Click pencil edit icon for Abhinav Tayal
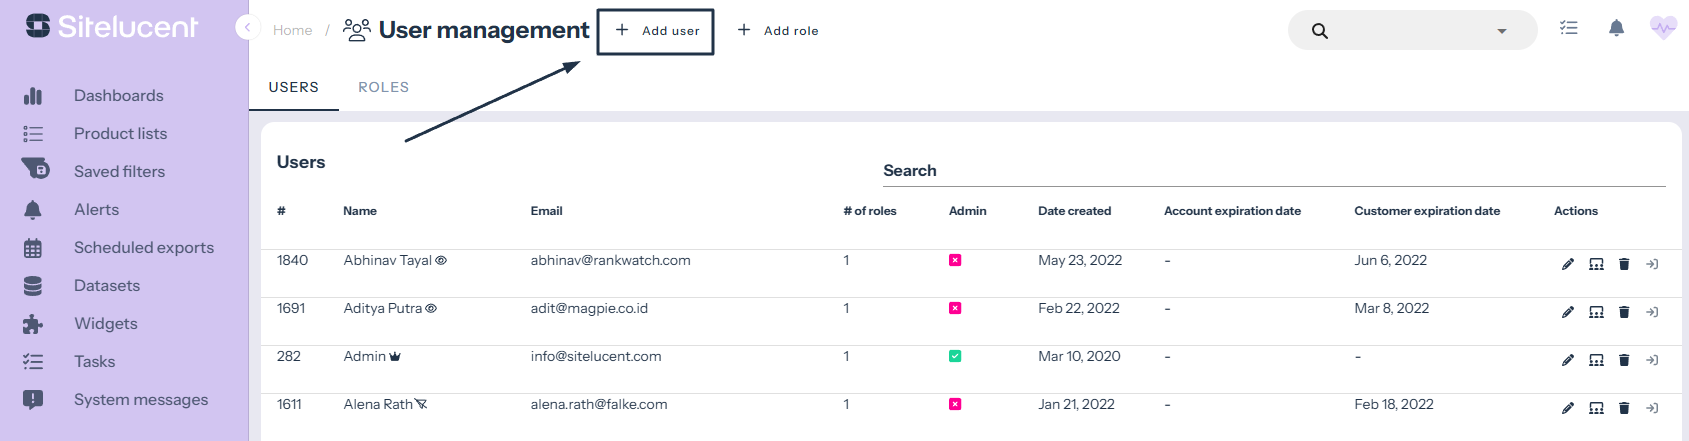This screenshot has height=441, width=1689. tap(1568, 265)
